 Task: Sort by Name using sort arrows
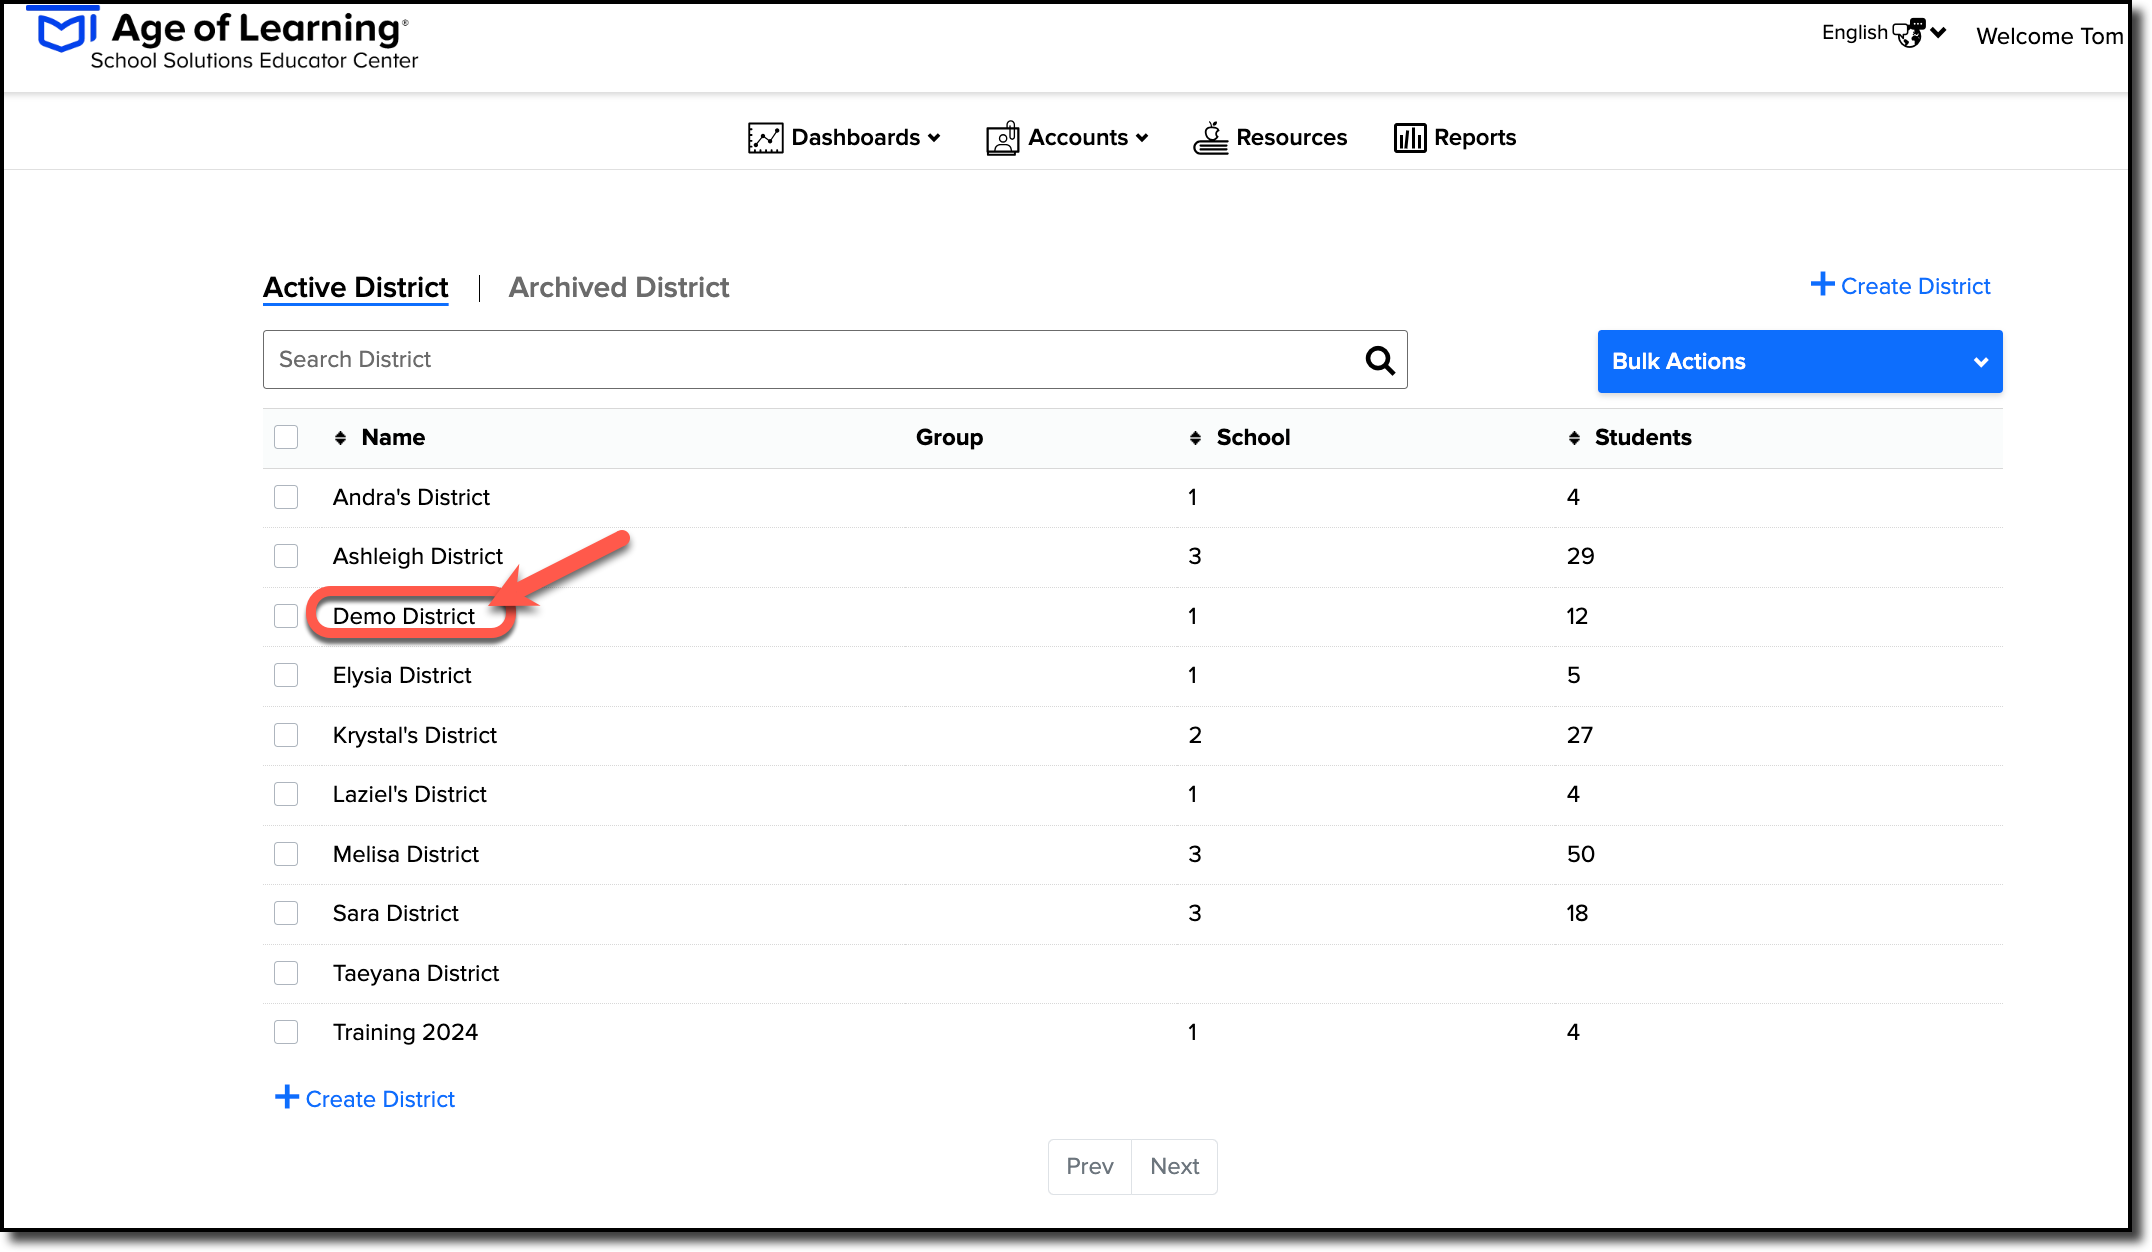[340, 438]
